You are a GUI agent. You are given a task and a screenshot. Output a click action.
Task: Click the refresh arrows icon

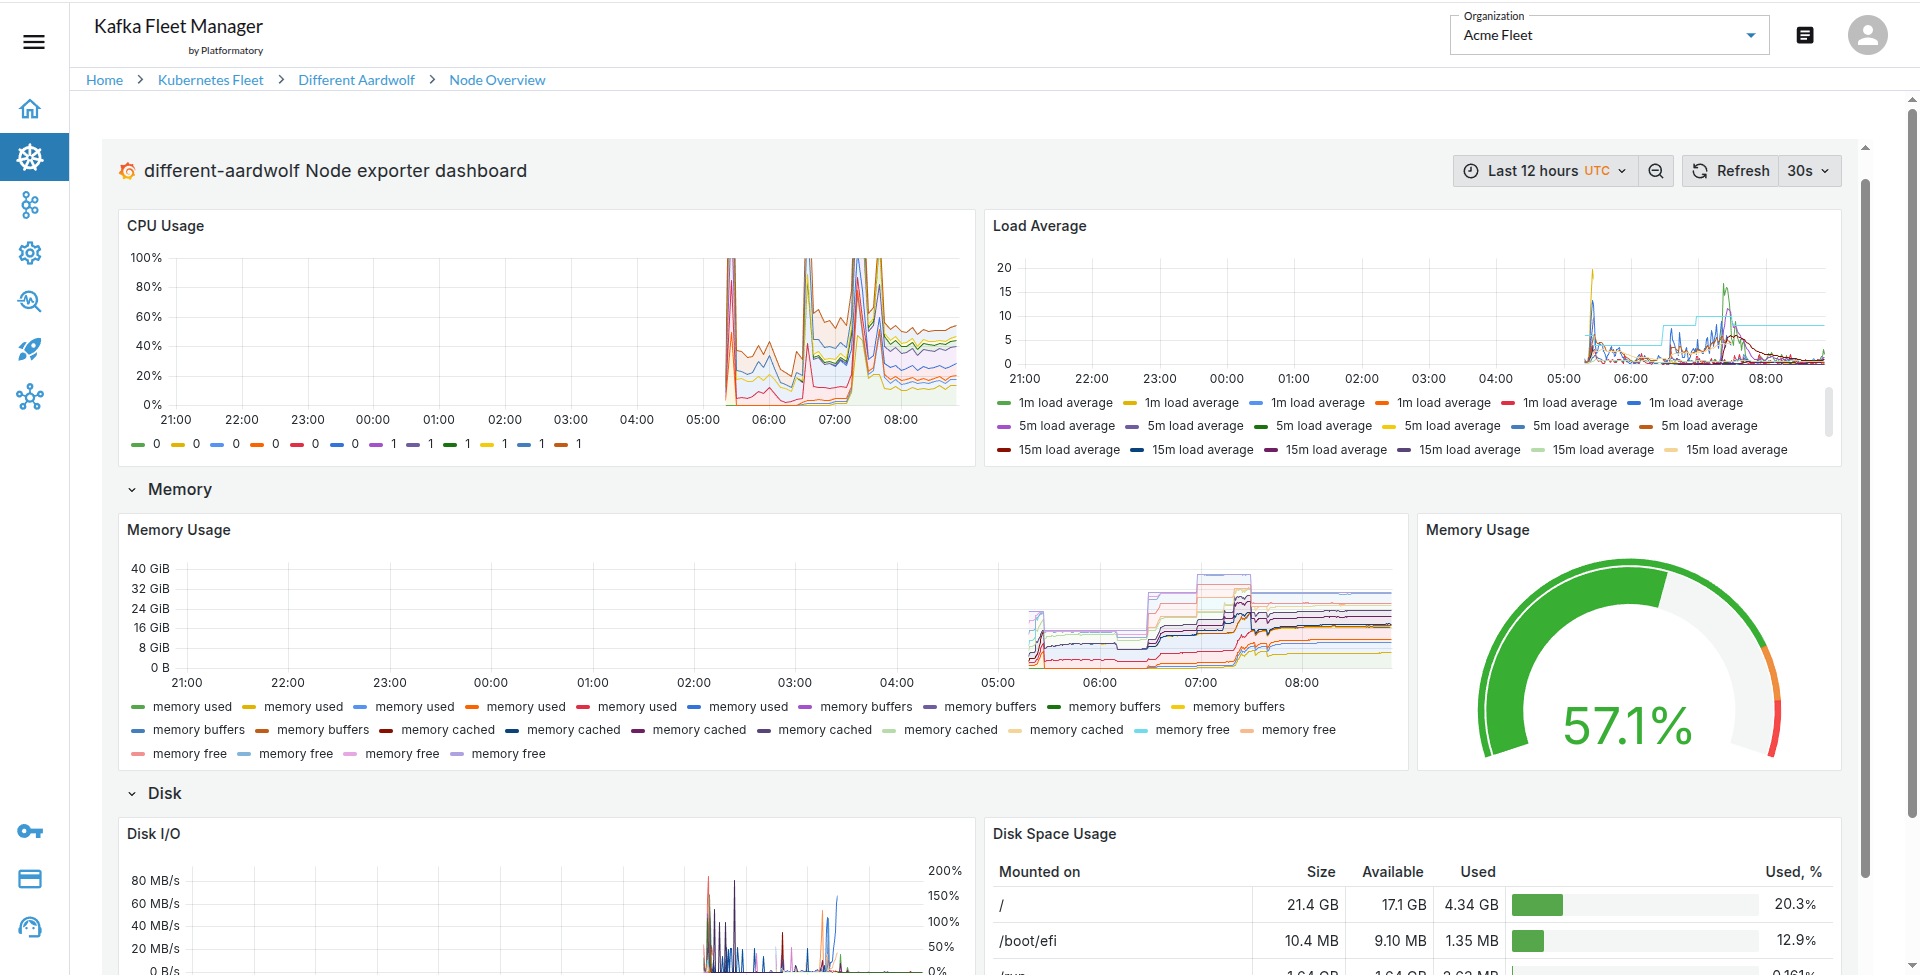(x=1700, y=171)
